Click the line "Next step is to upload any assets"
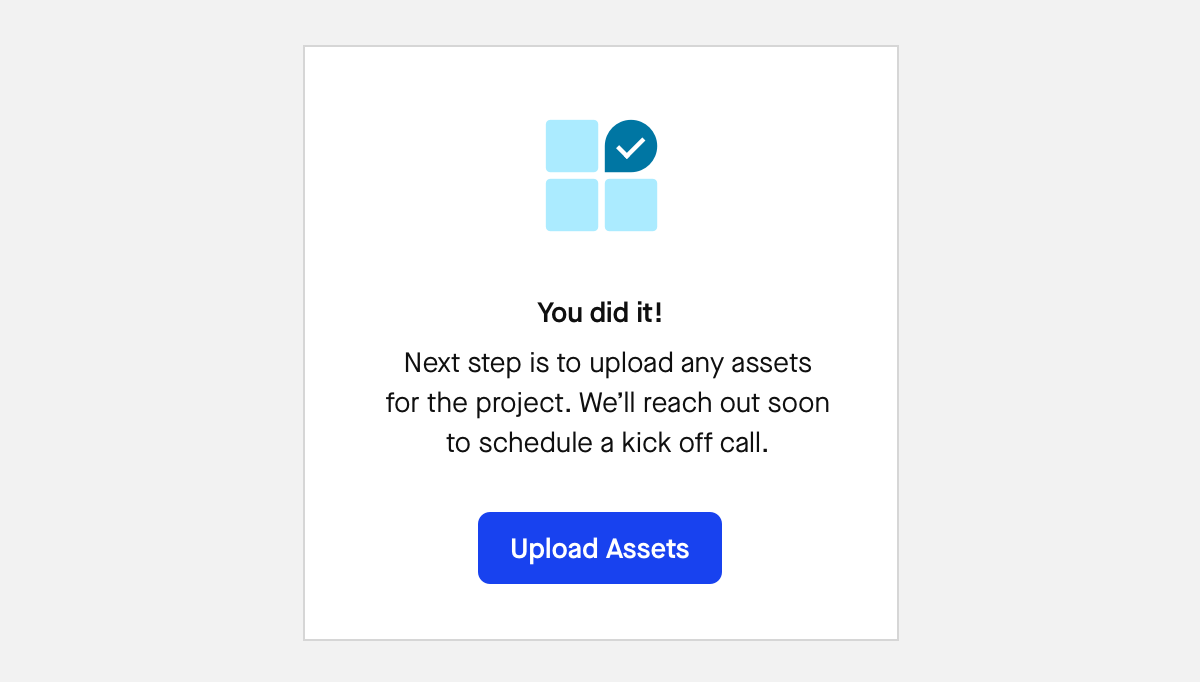 tap(607, 362)
